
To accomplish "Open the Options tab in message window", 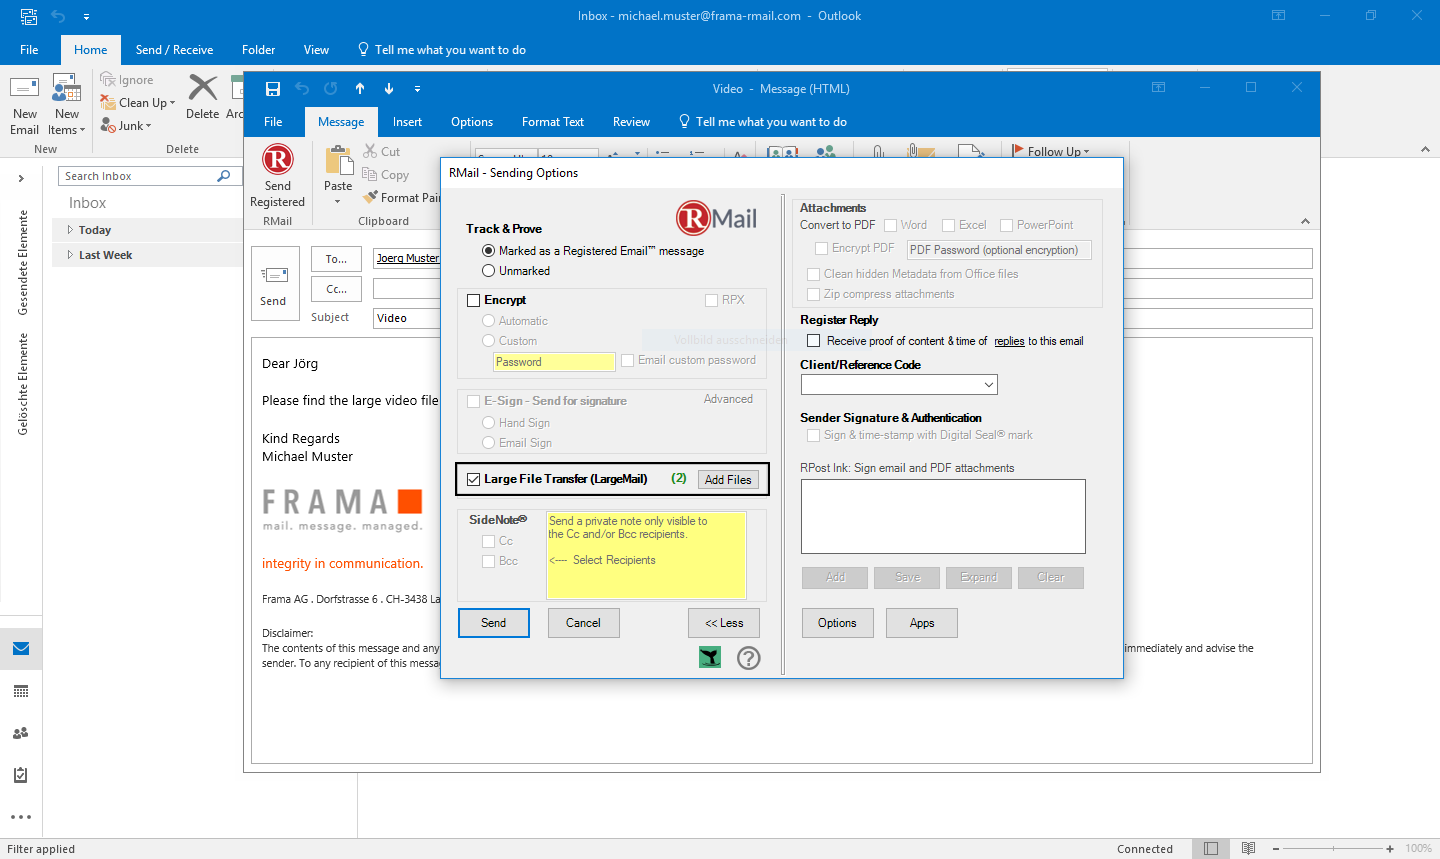I will tap(472, 122).
